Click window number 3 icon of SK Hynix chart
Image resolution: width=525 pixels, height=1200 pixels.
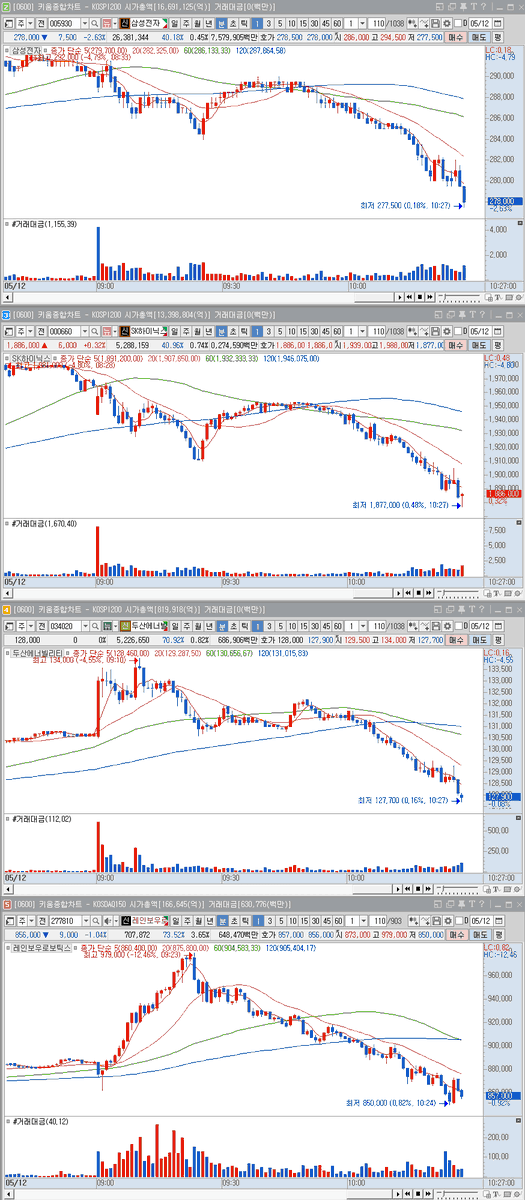6,314
